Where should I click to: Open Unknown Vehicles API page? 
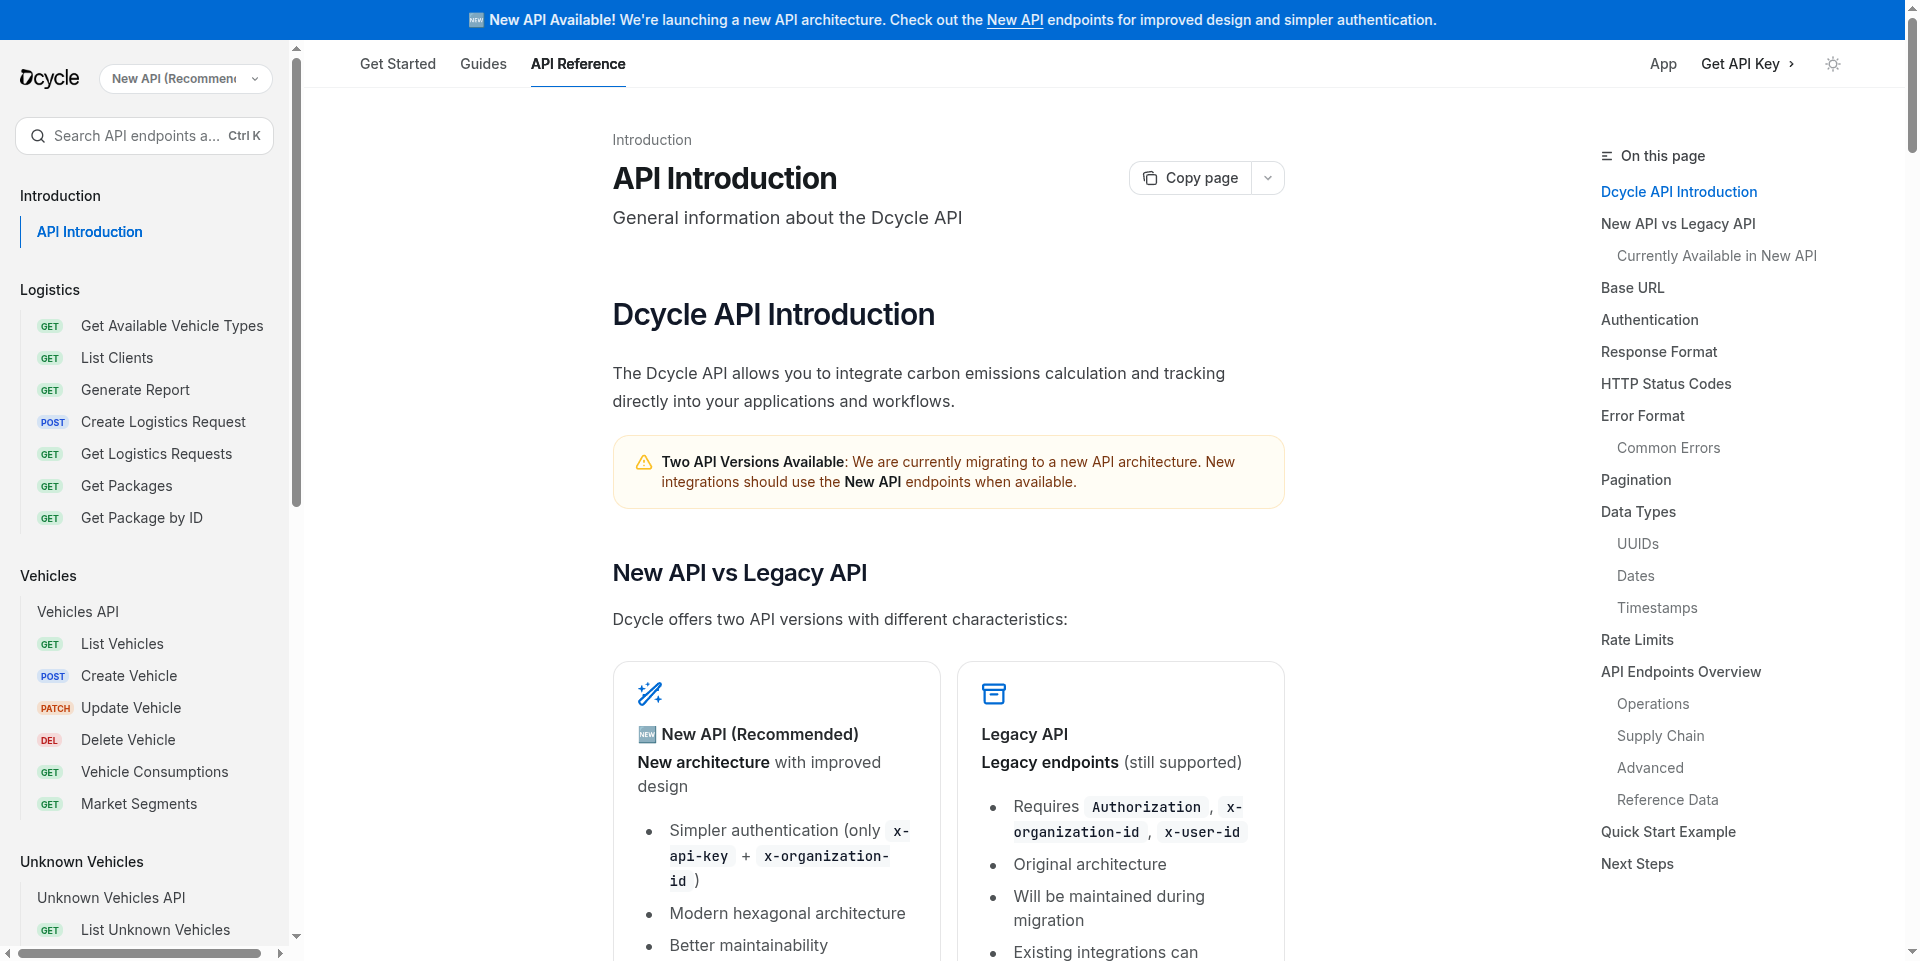tap(111, 898)
